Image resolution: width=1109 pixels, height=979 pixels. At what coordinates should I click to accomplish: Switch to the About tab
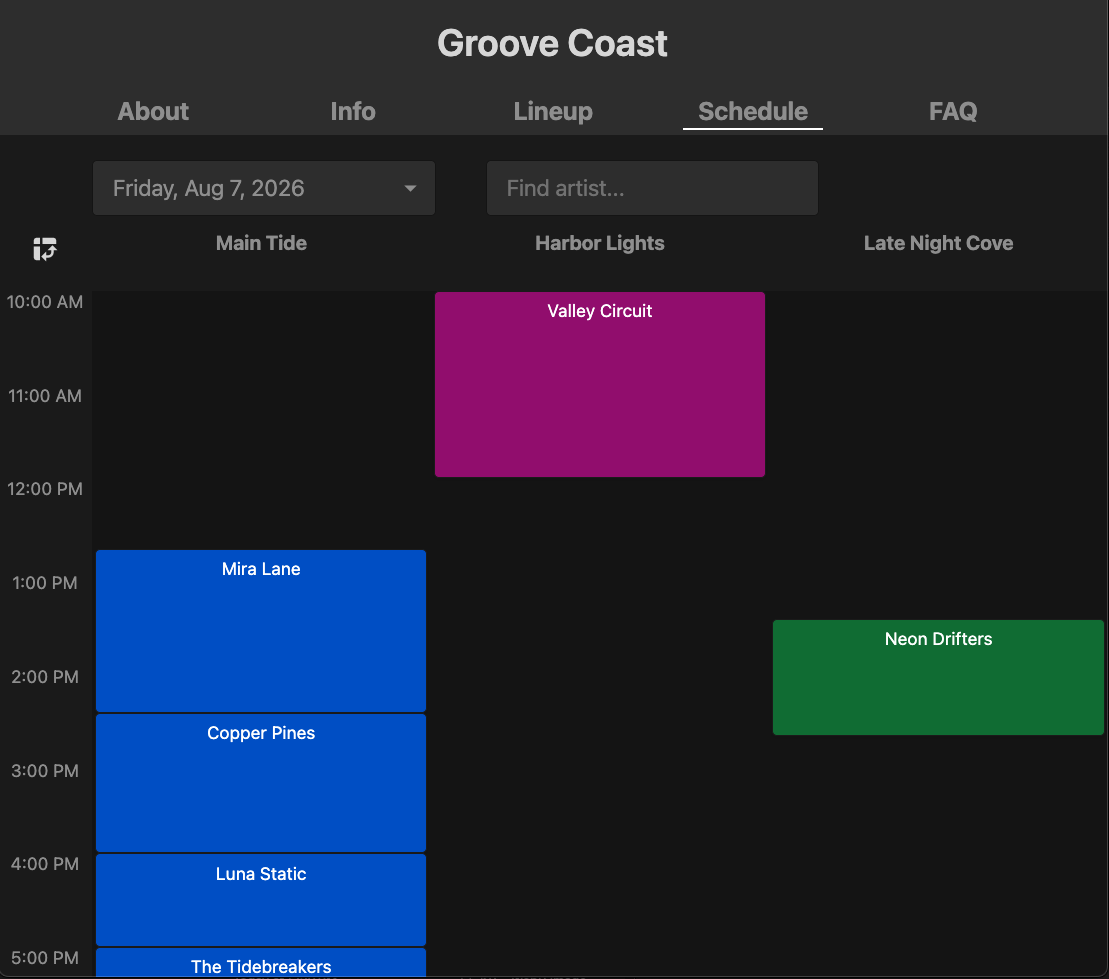pos(153,111)
